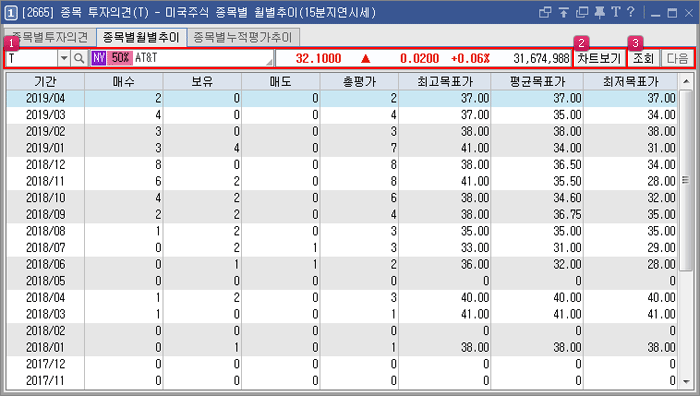Click average target 36.50 in 2018/12 row
The width and height of the screenshot is (700, 396).
tap(567, 165)
